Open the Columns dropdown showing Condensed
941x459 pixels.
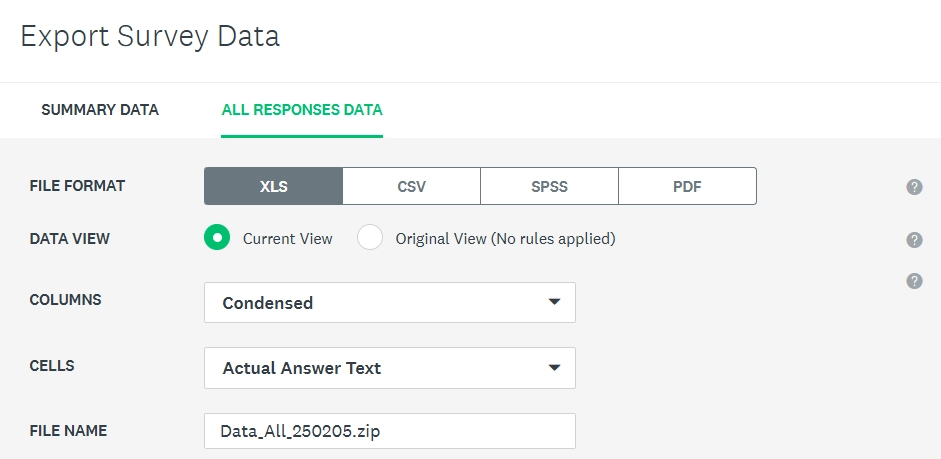390,302
